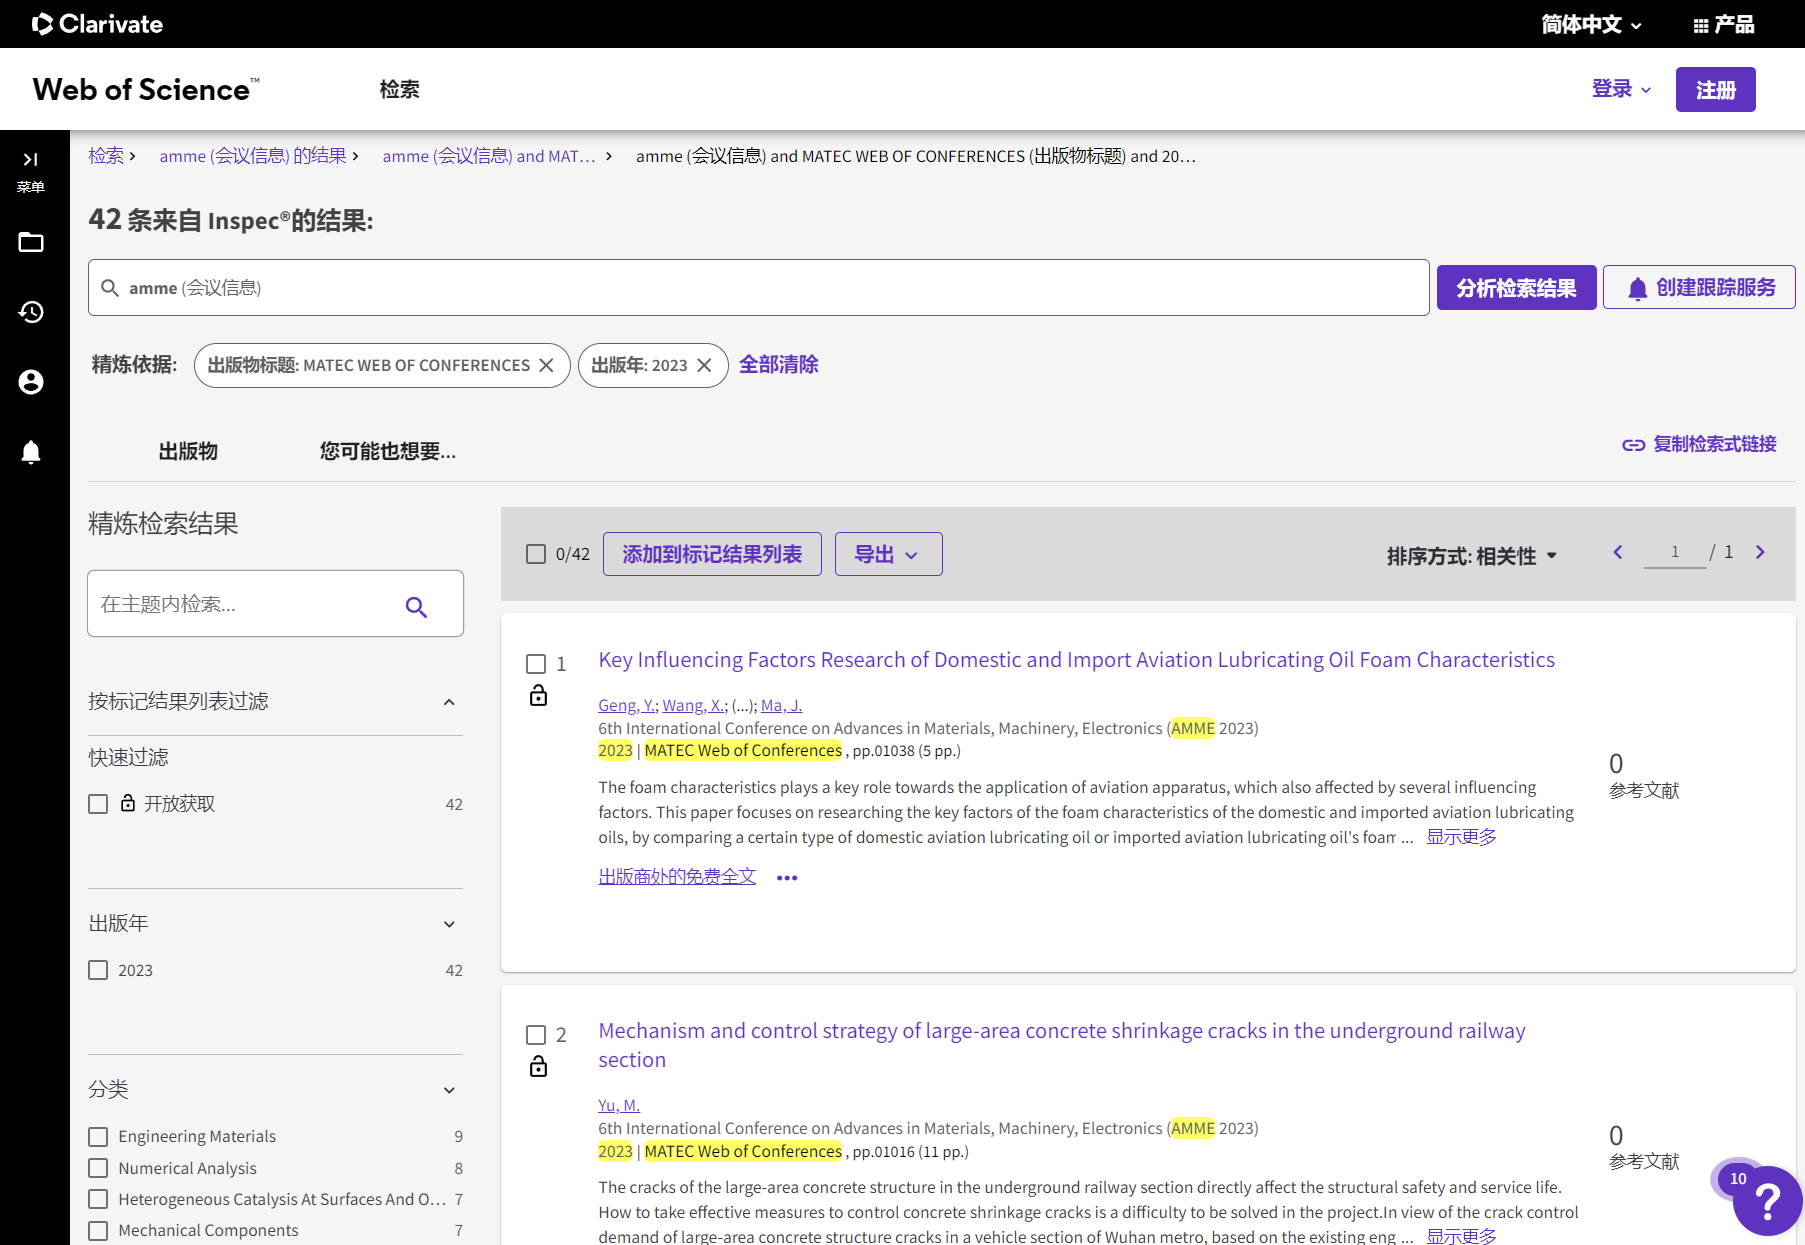Screen dimensions: 1805x1245
Task: Click author Yu, M. link
Action: coord(619,1105)
